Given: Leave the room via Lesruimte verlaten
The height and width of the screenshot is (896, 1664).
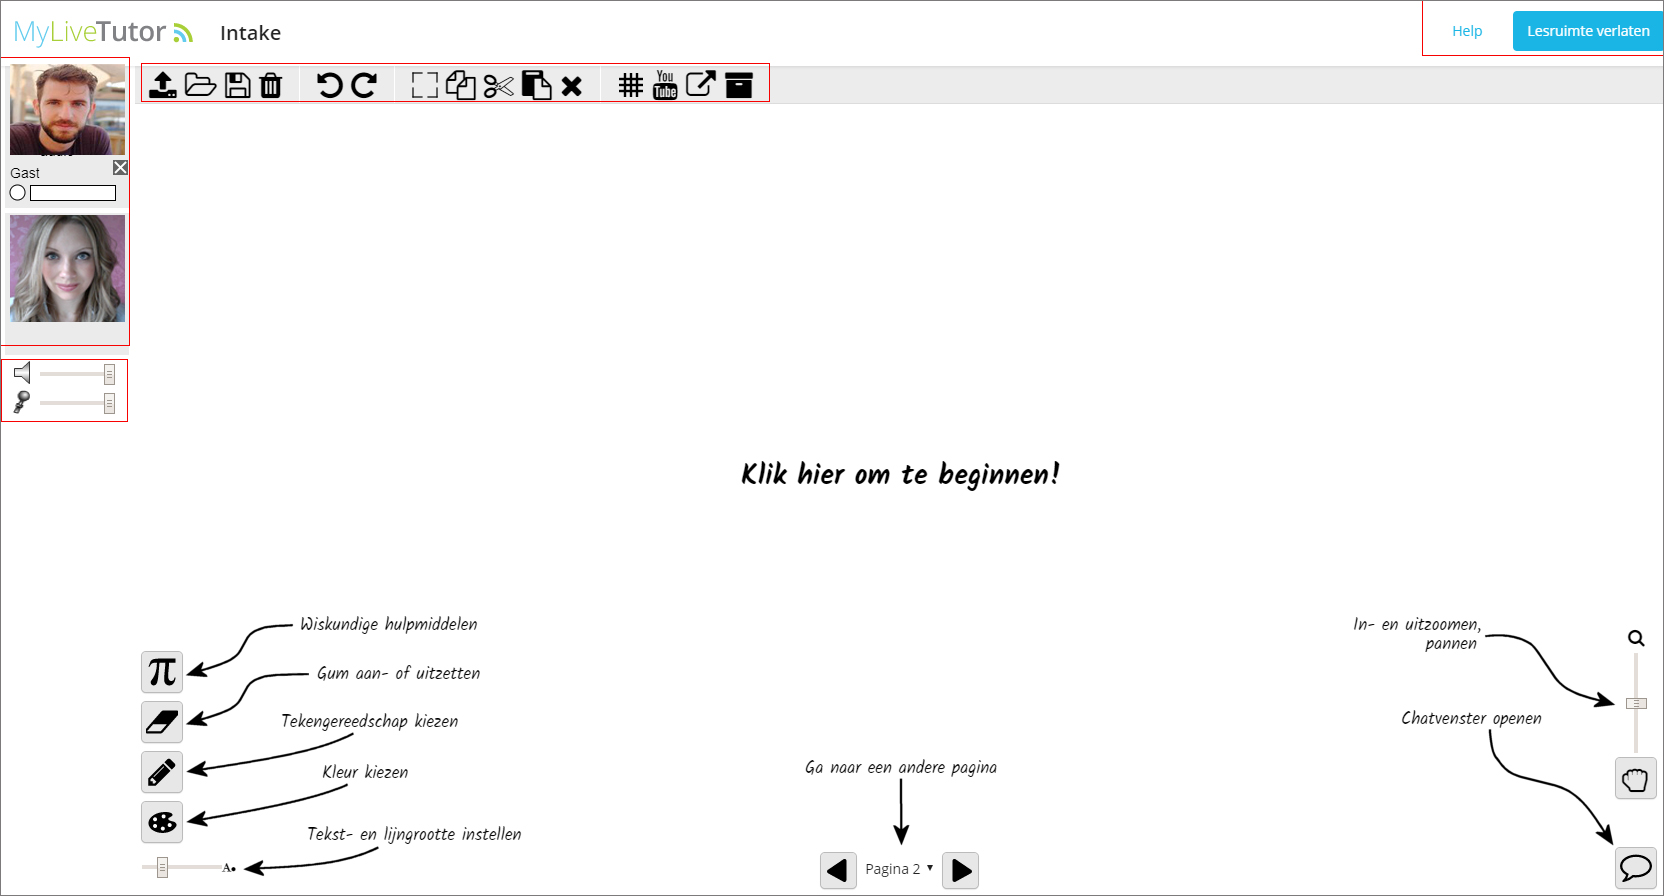Looking at the screenshot, I should pyautogui.click(x=1588, y=31).
